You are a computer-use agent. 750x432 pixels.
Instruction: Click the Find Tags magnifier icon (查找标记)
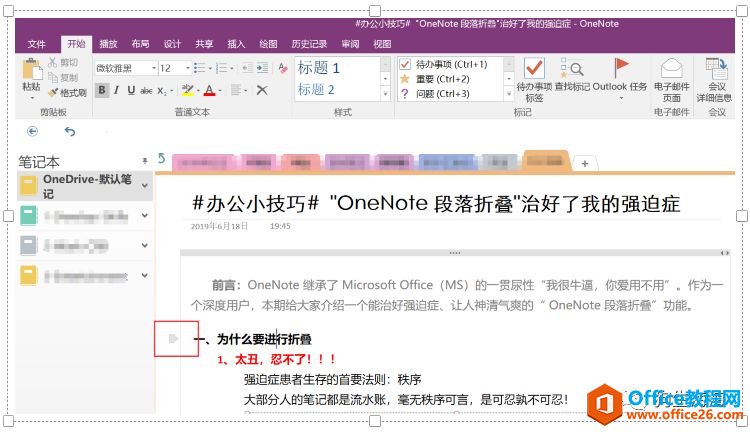tap(572, 68)
